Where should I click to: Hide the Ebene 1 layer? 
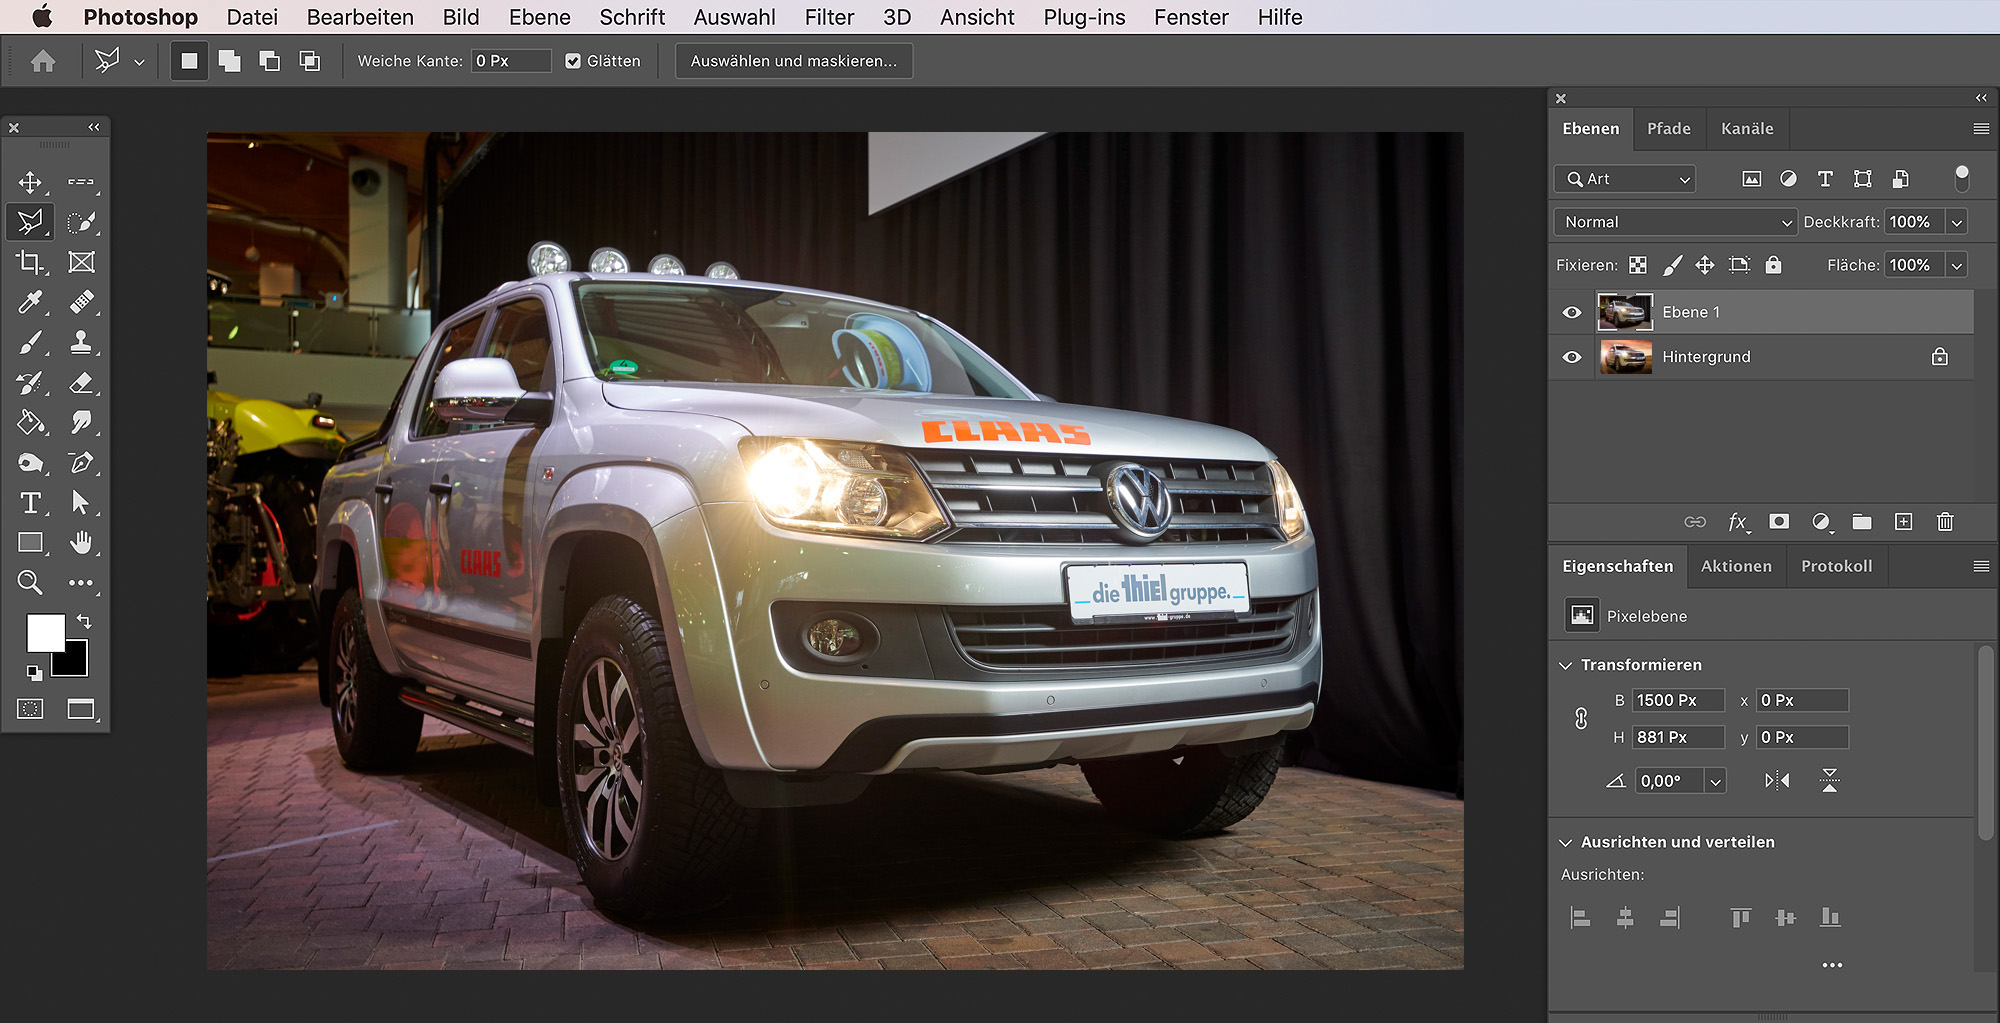pyautogui.click(x=1572, y=312)
